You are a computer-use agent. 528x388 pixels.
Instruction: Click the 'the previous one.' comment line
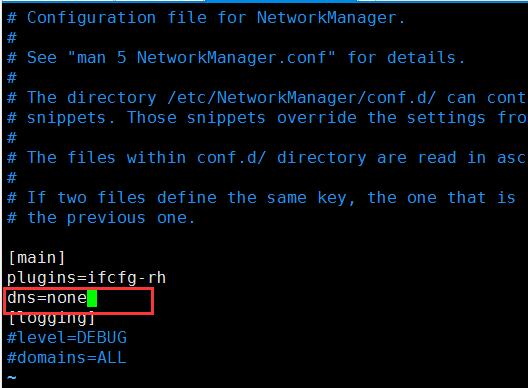pos(101,218)
